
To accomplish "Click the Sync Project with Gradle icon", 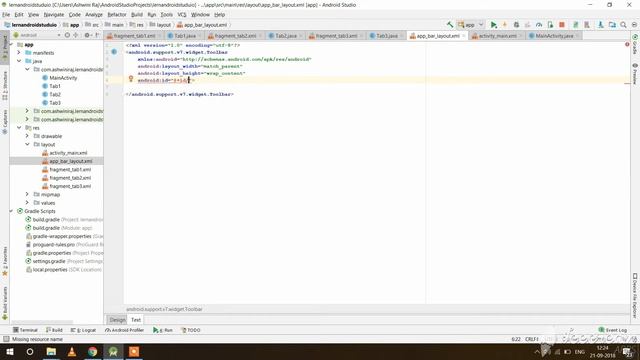I will click(576, 25).
